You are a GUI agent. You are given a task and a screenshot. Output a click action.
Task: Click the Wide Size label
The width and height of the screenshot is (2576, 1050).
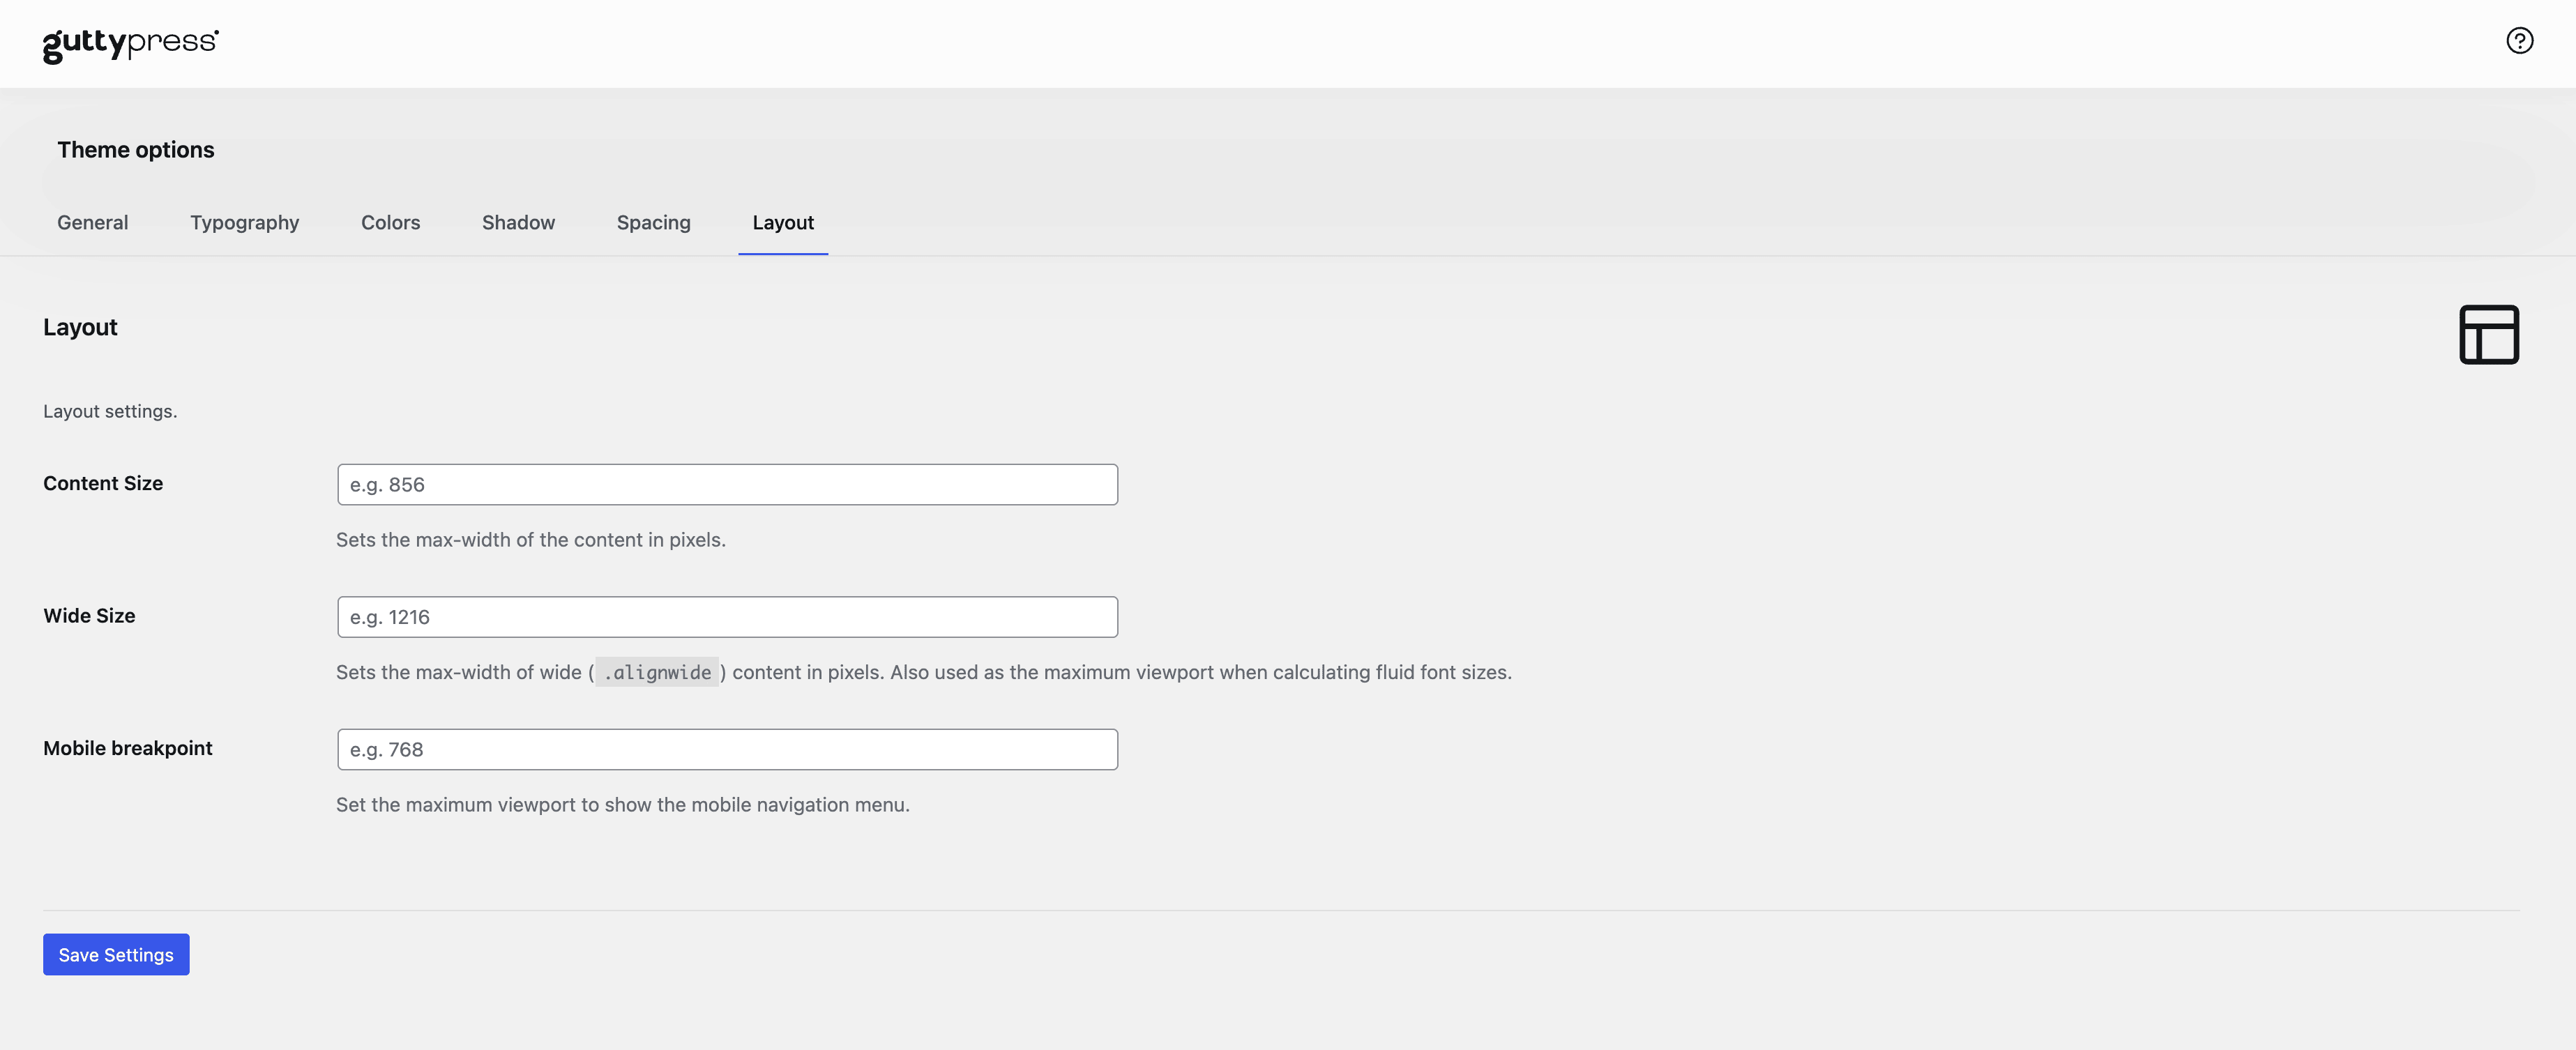(89, 616)
